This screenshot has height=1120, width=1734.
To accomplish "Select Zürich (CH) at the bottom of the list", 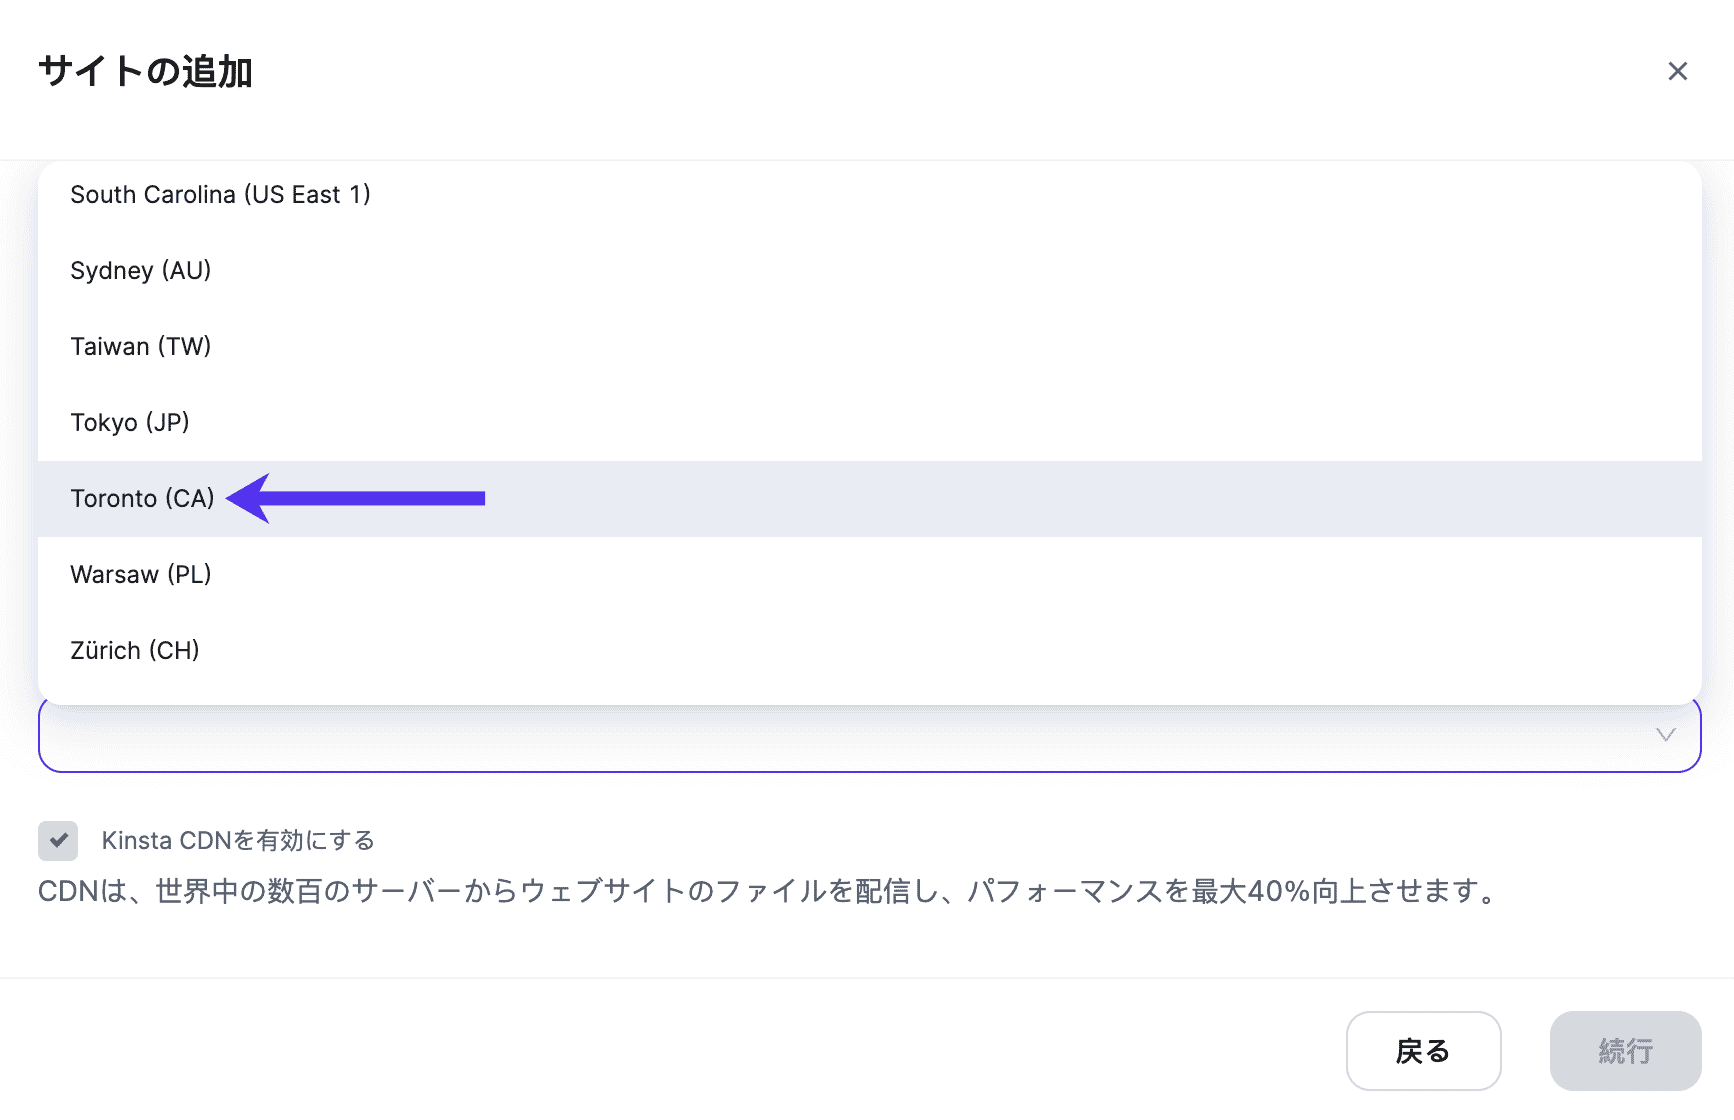I will point(135,650).
